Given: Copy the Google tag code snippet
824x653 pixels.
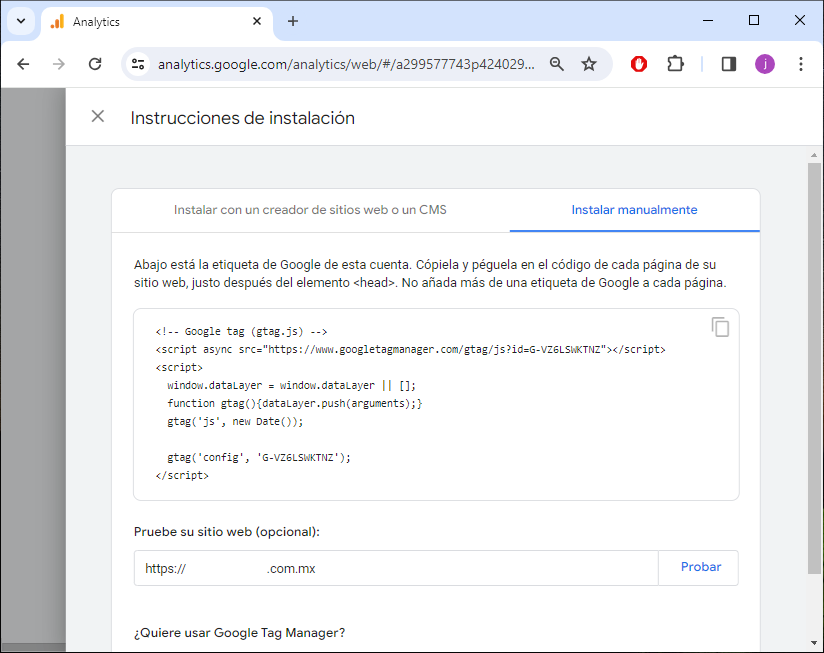Looking at the screenshot, I should tap(720, 327).
